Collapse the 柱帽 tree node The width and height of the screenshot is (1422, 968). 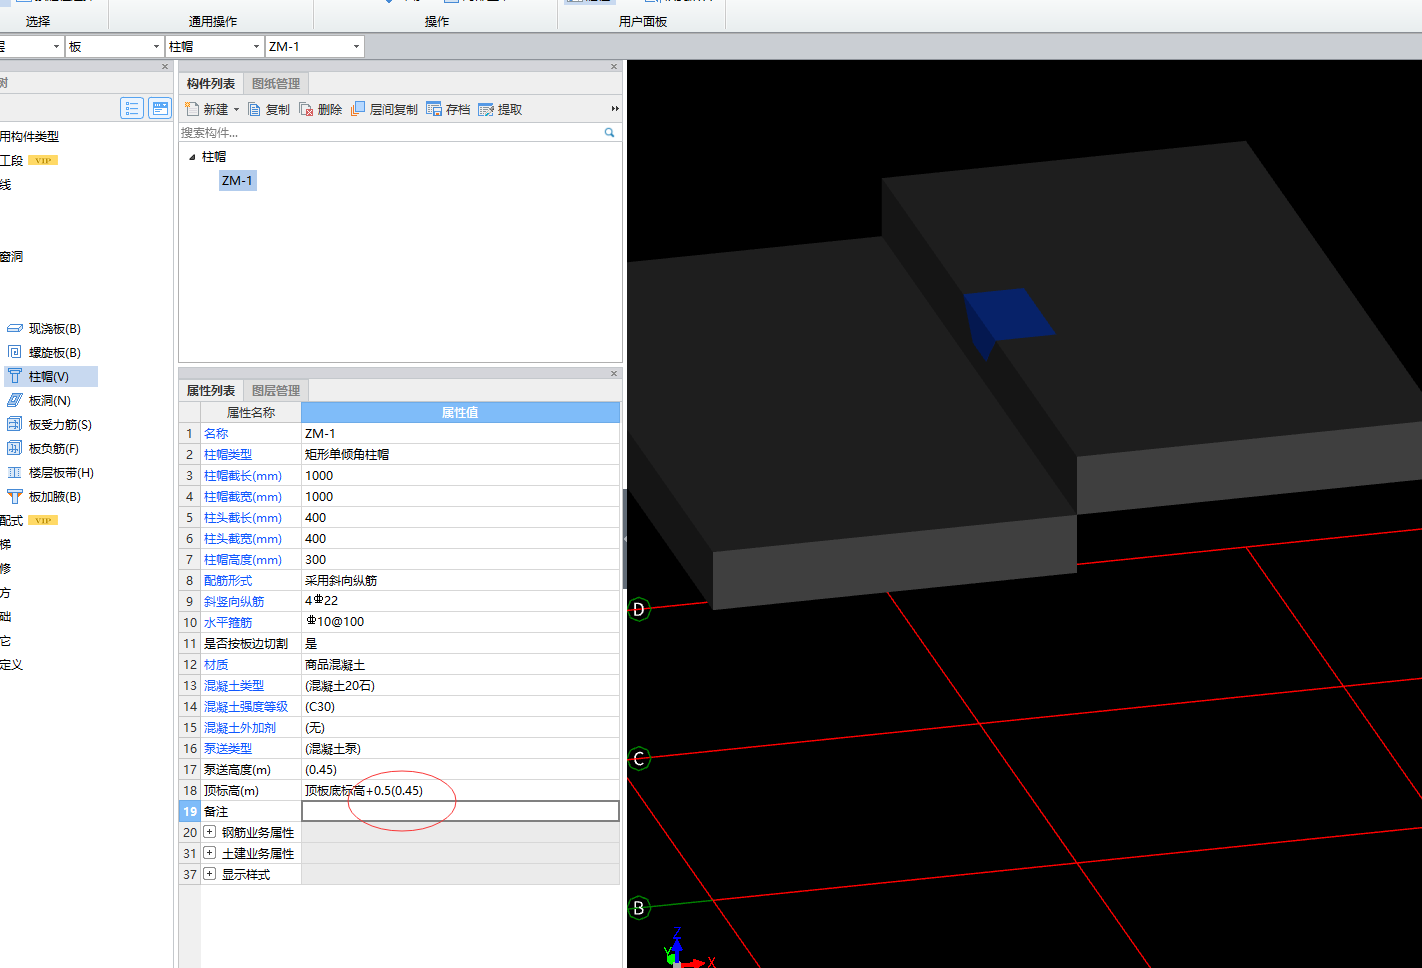[192, 157]
